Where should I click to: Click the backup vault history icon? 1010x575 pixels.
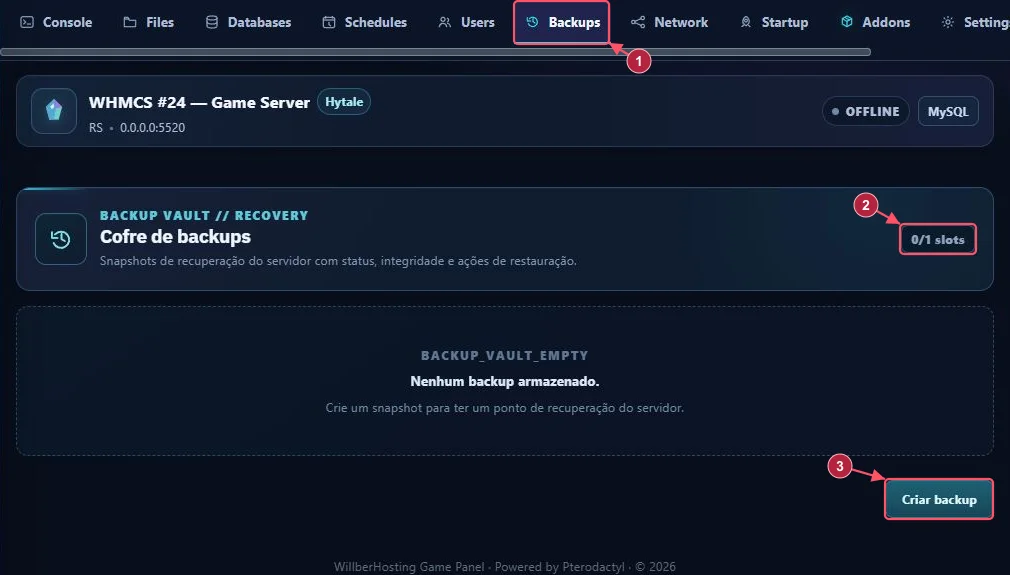(61, 240)
